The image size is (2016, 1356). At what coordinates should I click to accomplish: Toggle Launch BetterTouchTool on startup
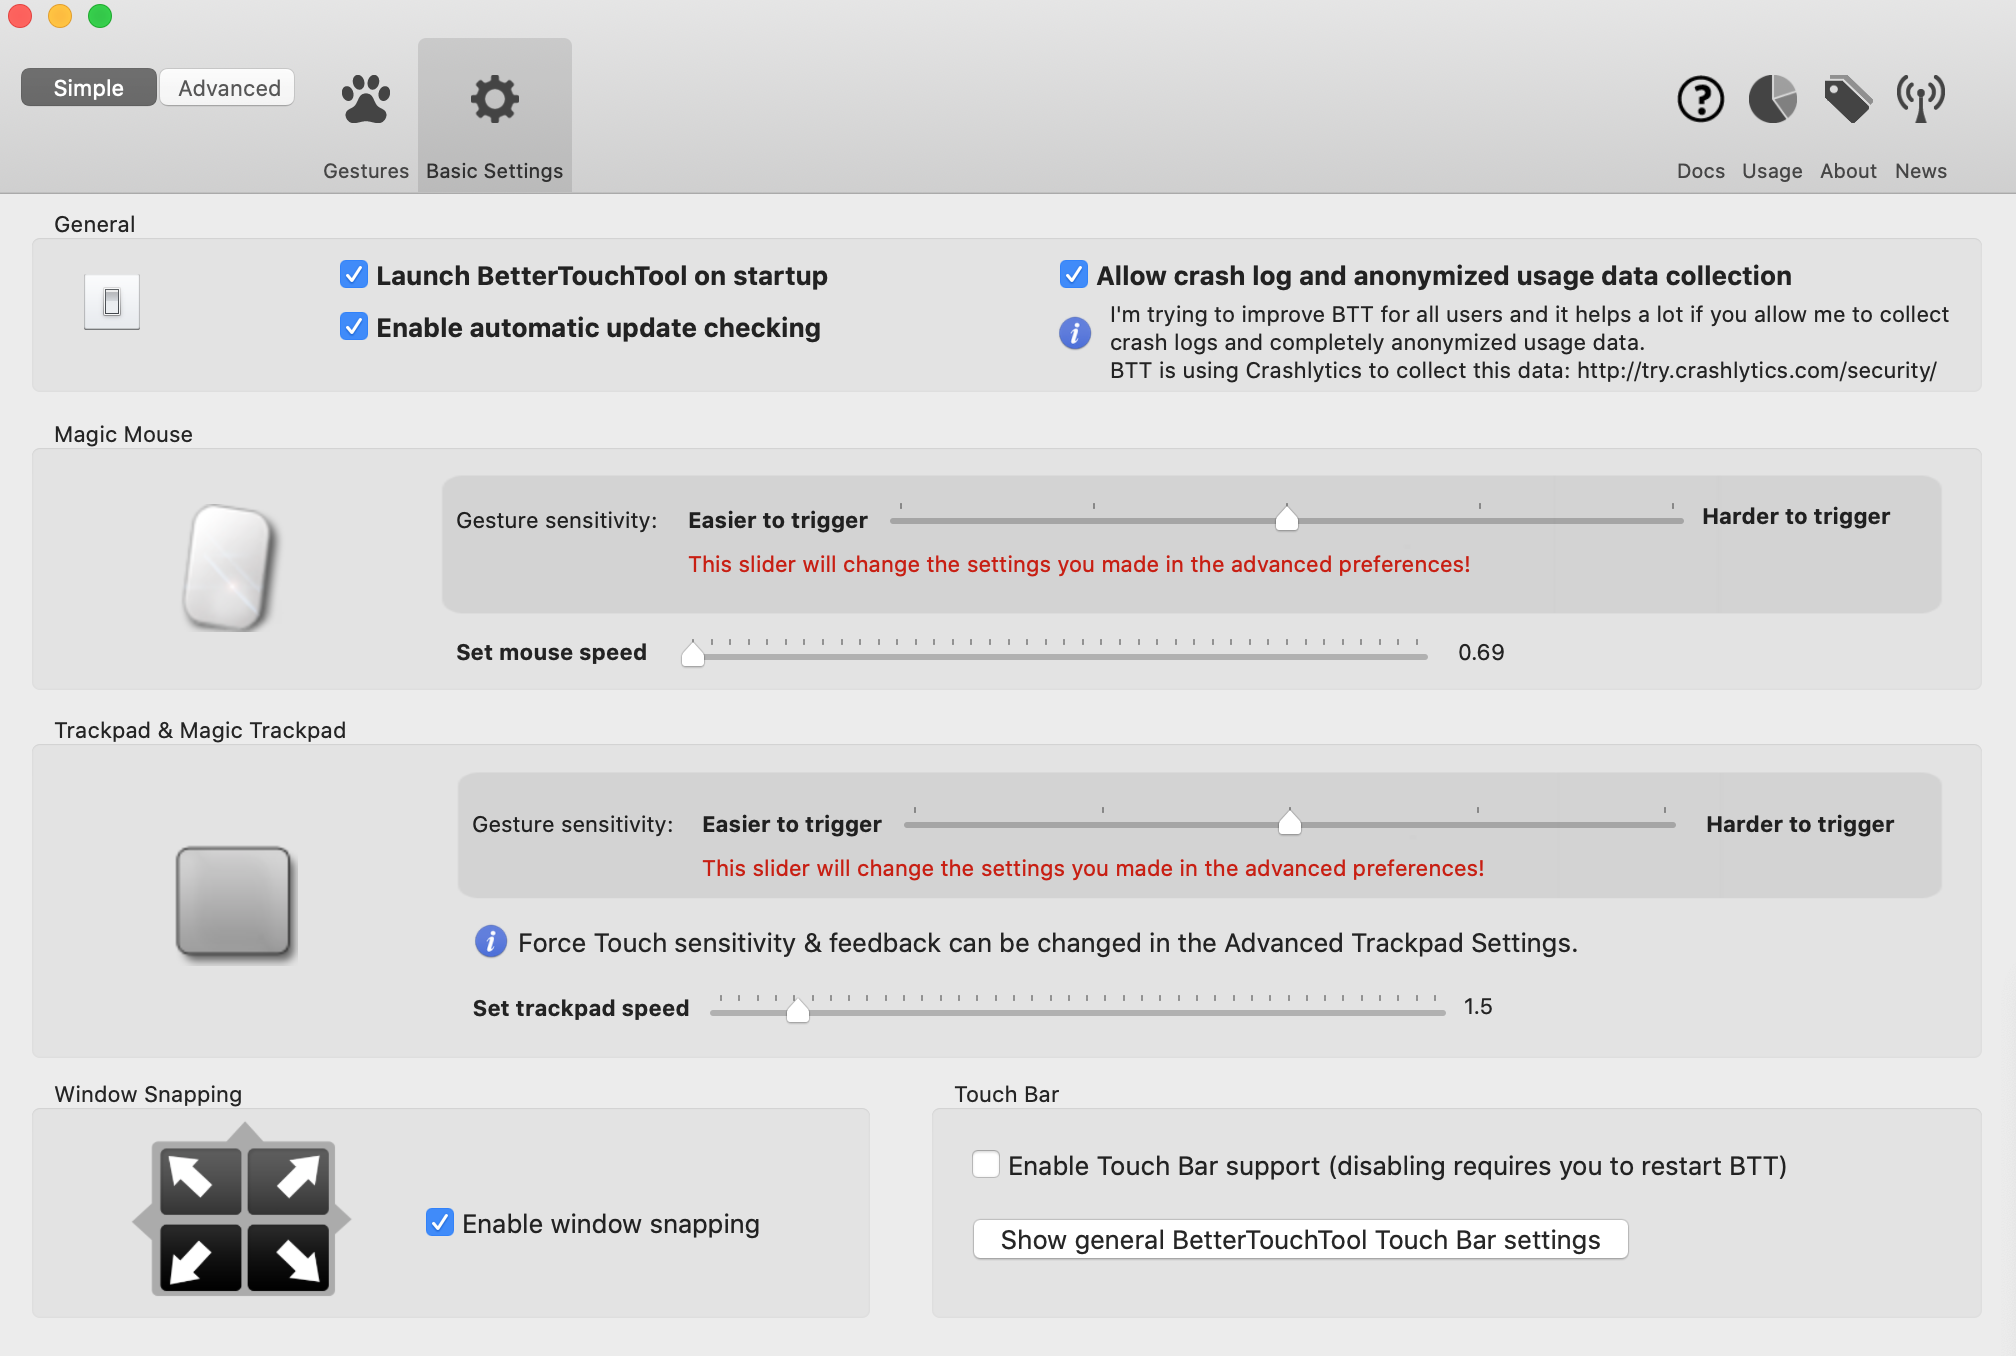point(354,275)
